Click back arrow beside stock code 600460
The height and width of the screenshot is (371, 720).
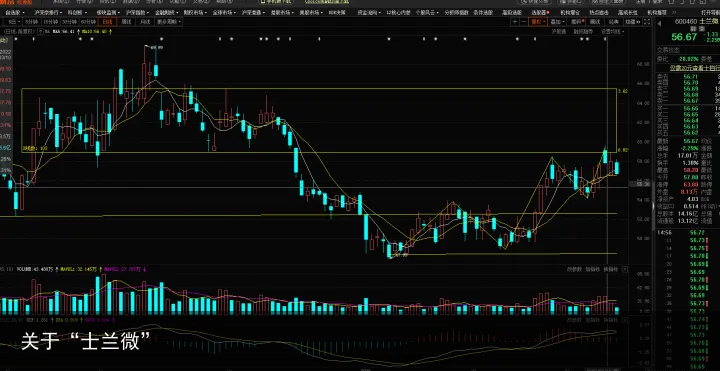point(659,22)
